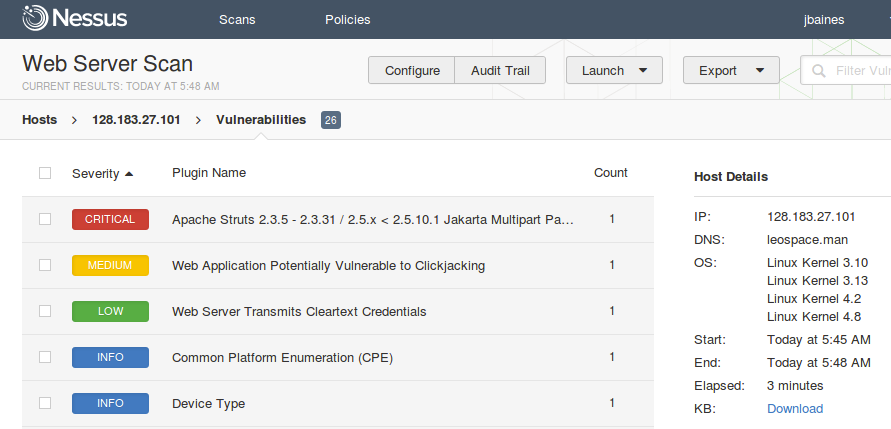Click the Linux Kernel 3.13 OS entry
The width and height of the screenshot is (891, 429).
[x=818, y=281]
